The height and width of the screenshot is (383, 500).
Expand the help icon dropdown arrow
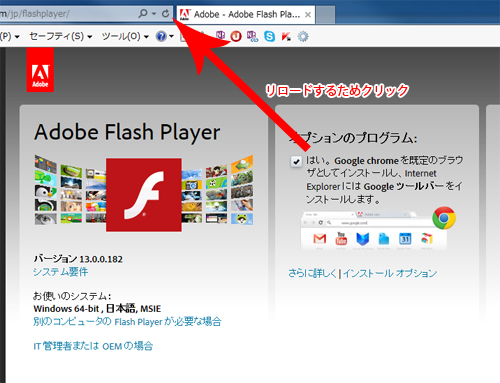tap(171, 36)
